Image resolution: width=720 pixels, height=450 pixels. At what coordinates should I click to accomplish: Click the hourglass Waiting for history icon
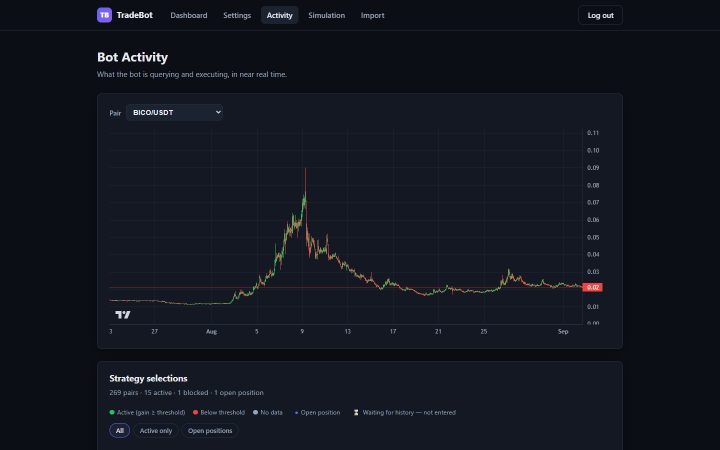pos(356,412)
